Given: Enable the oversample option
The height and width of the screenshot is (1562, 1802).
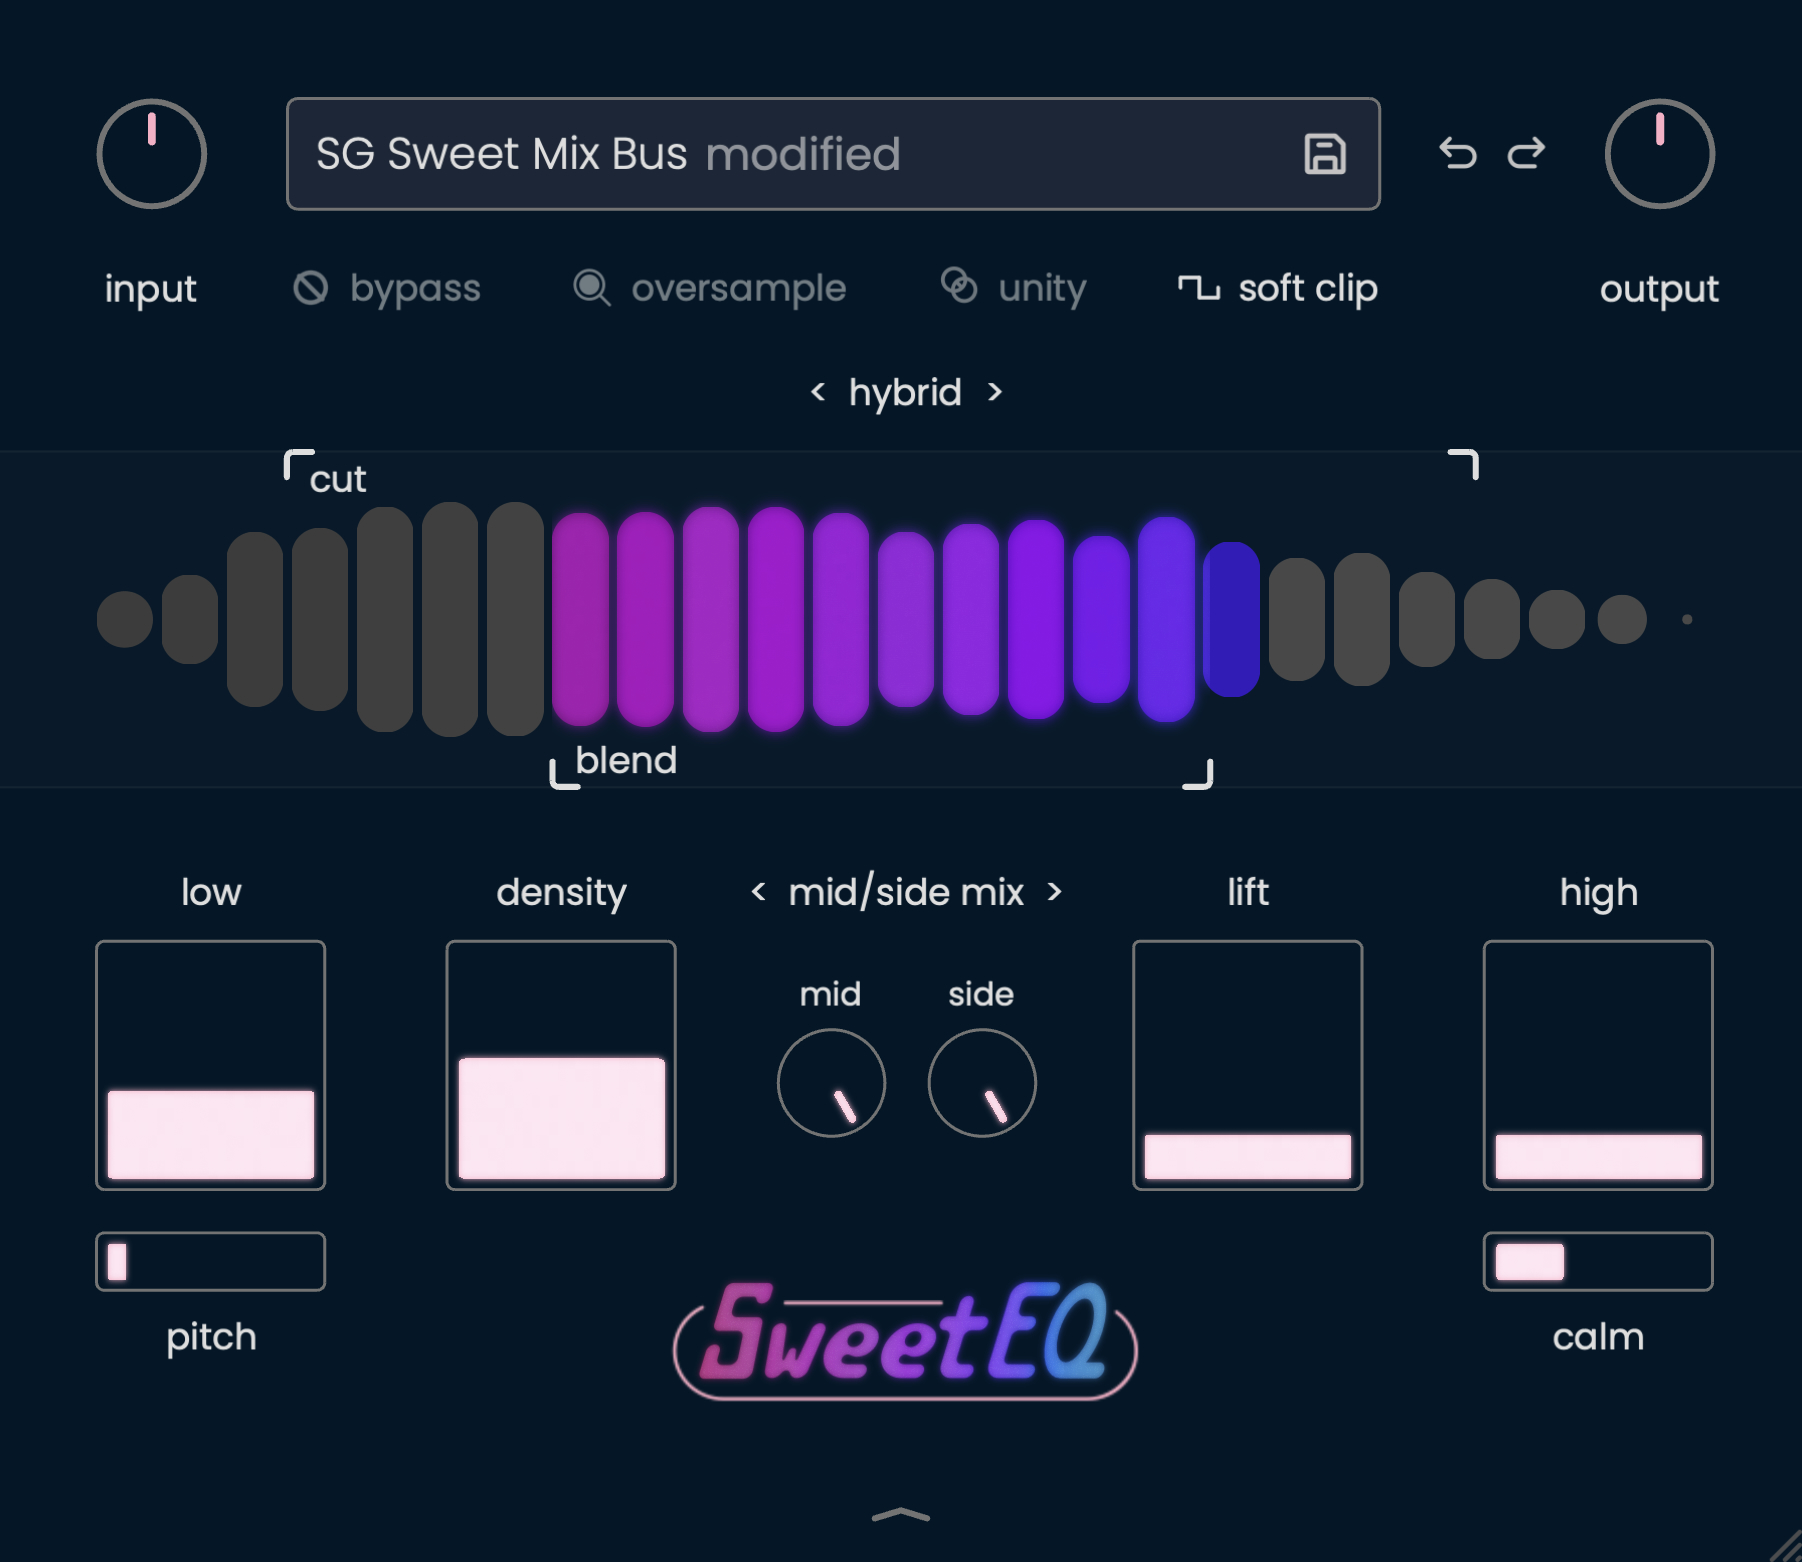Looking at the screenshot, I should tap(709, 288).
